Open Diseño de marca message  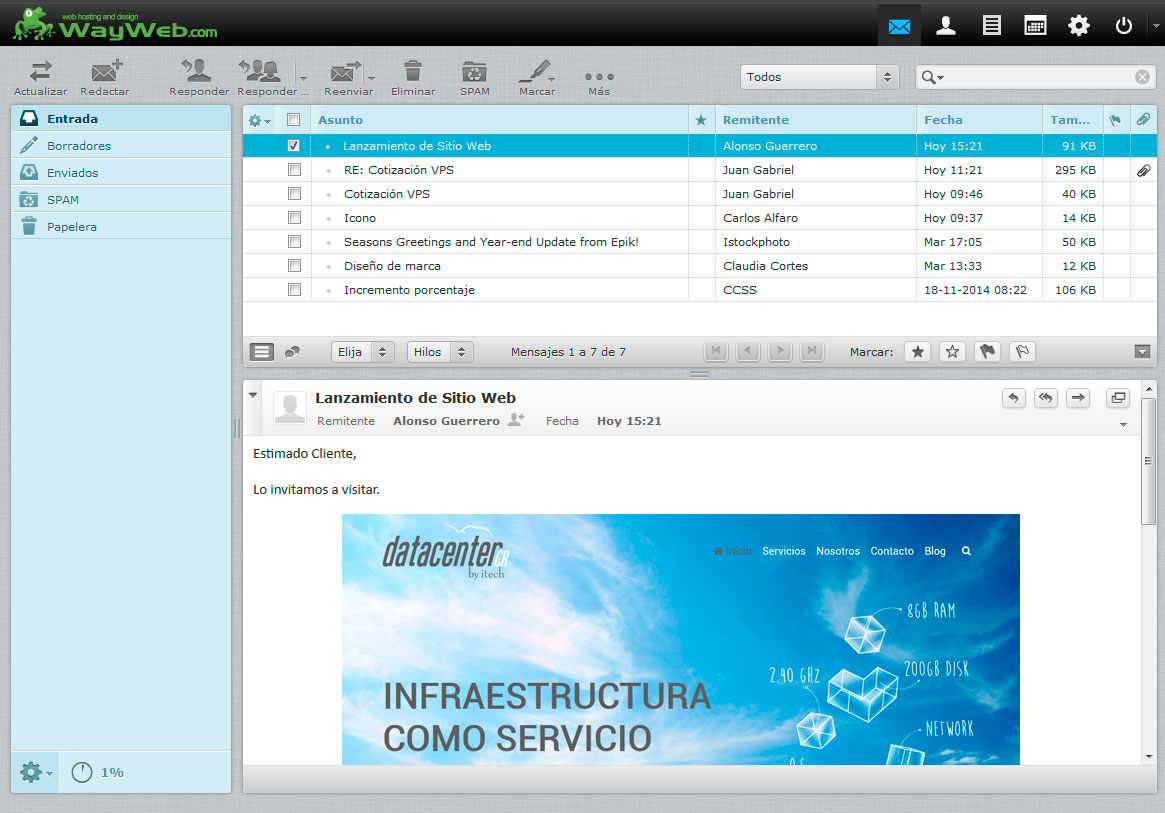(699, 265)
